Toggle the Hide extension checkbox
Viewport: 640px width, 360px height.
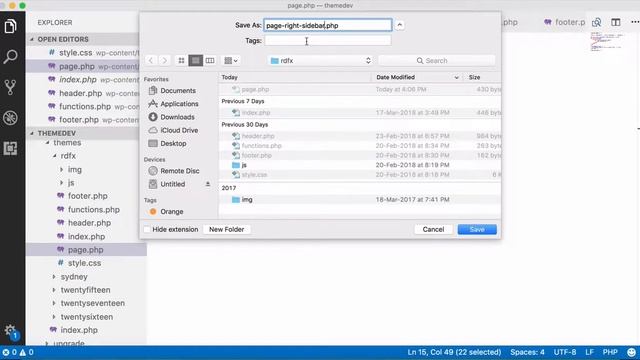[147, 229]
